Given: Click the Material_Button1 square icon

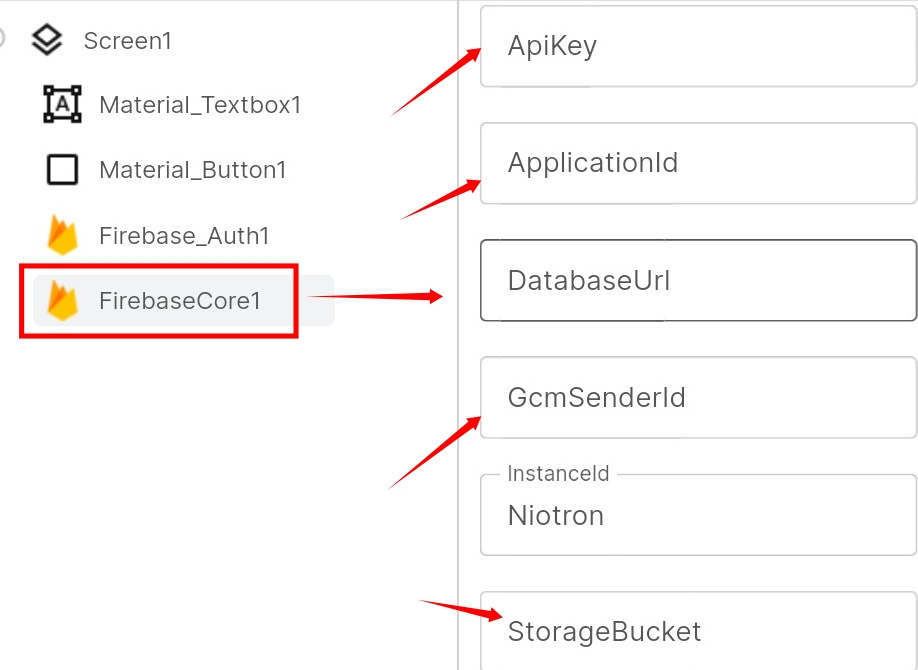Looking at the screenshot, I should click(x=62, y=170).
